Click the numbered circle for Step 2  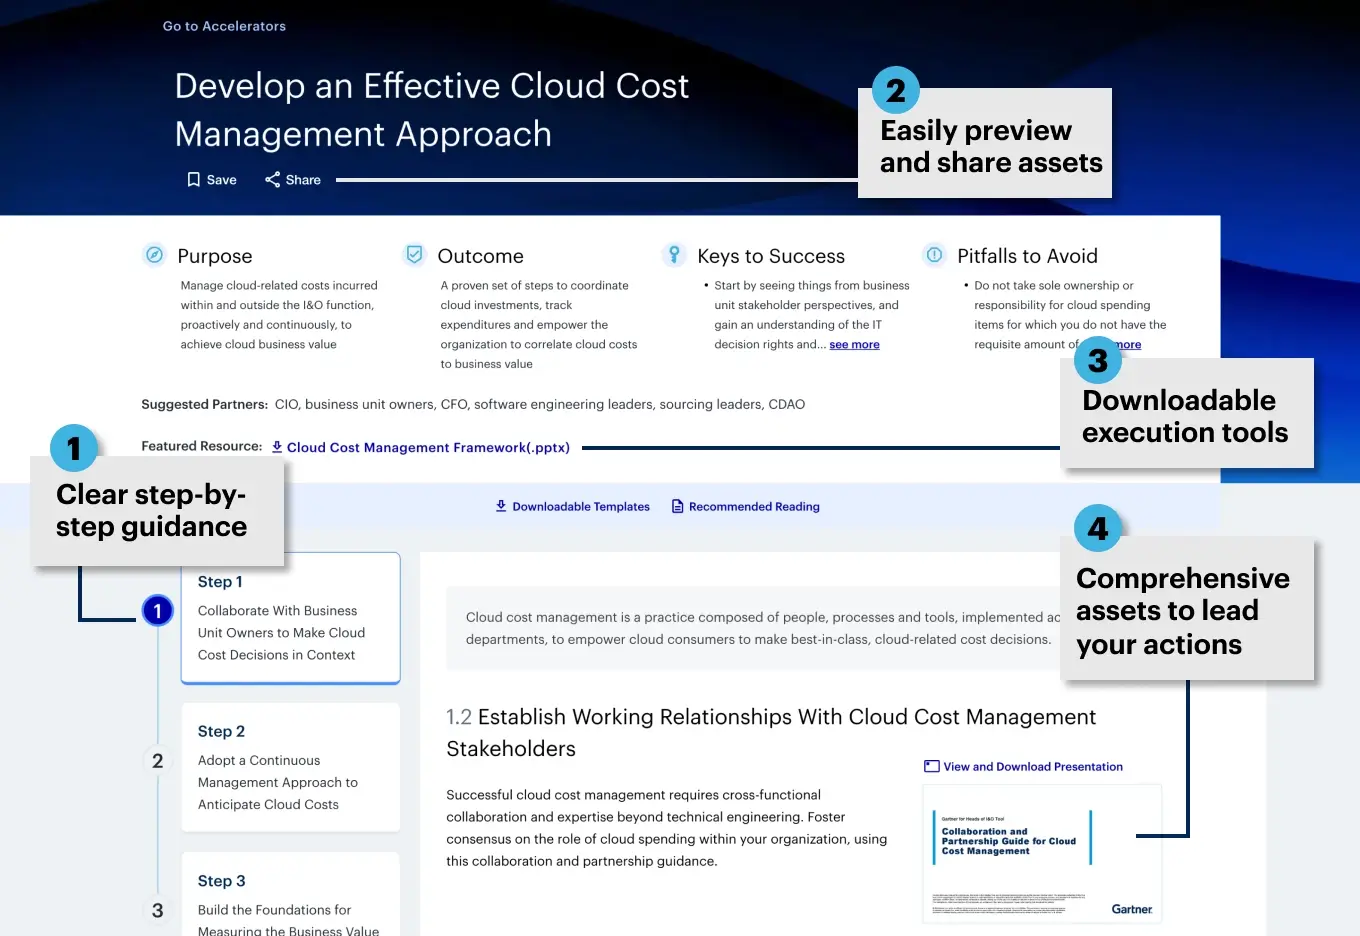157,761
